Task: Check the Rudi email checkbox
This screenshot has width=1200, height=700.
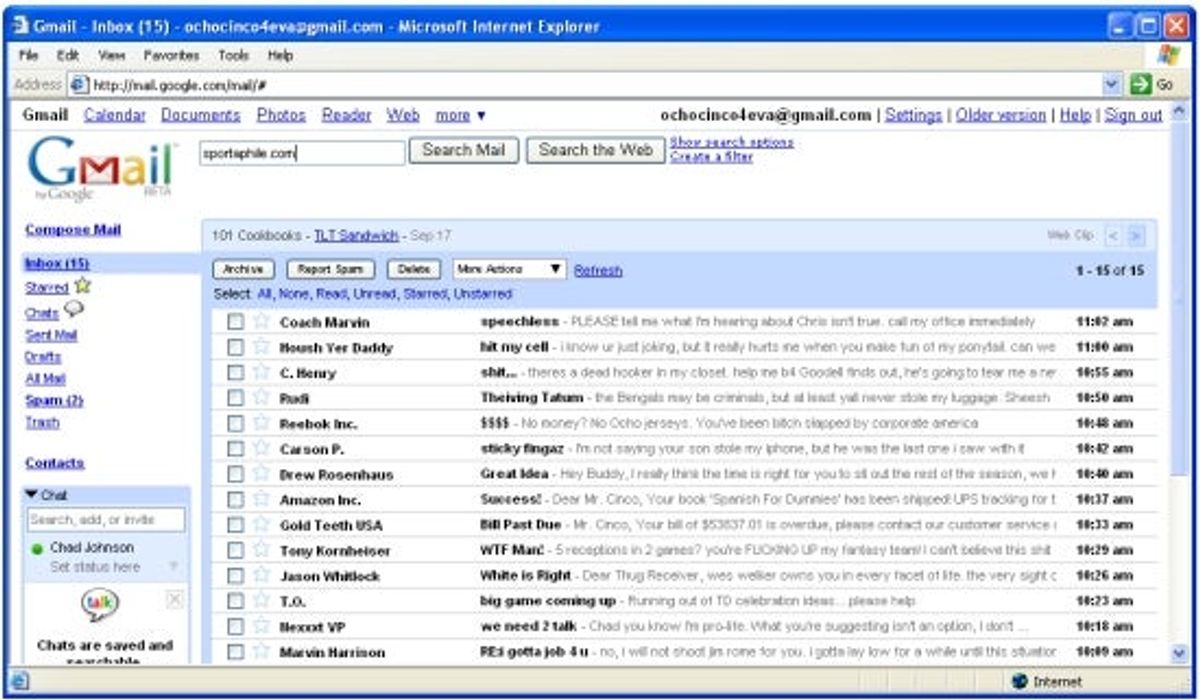Action: pyautogui.click(x=235, y=398)
